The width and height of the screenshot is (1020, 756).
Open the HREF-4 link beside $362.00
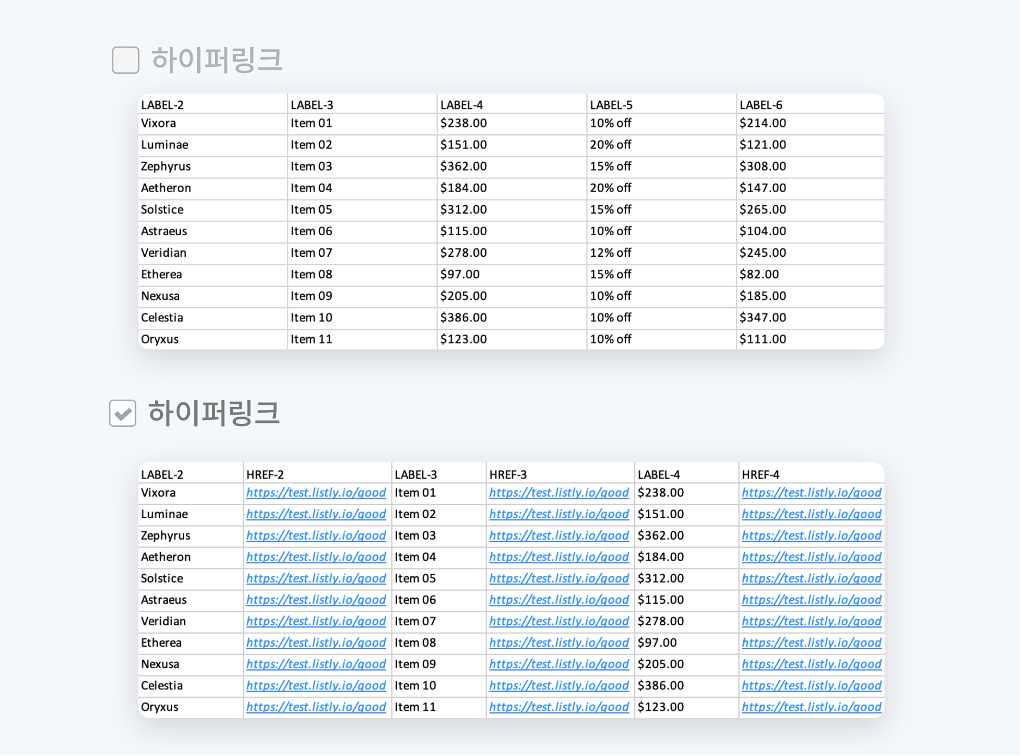point(811,535)
